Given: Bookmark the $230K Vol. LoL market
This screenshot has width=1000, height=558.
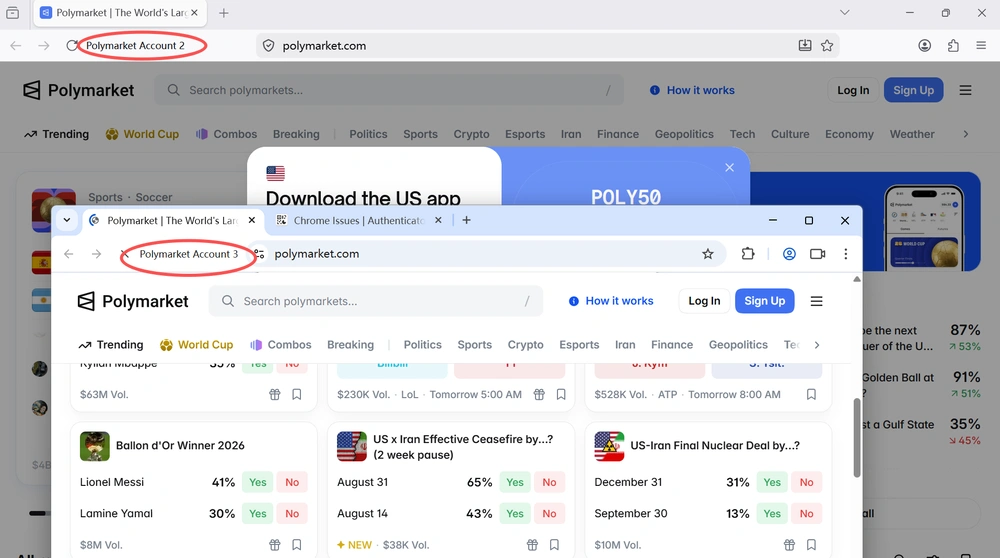Looking at the screenshot, I should (561, 394).
